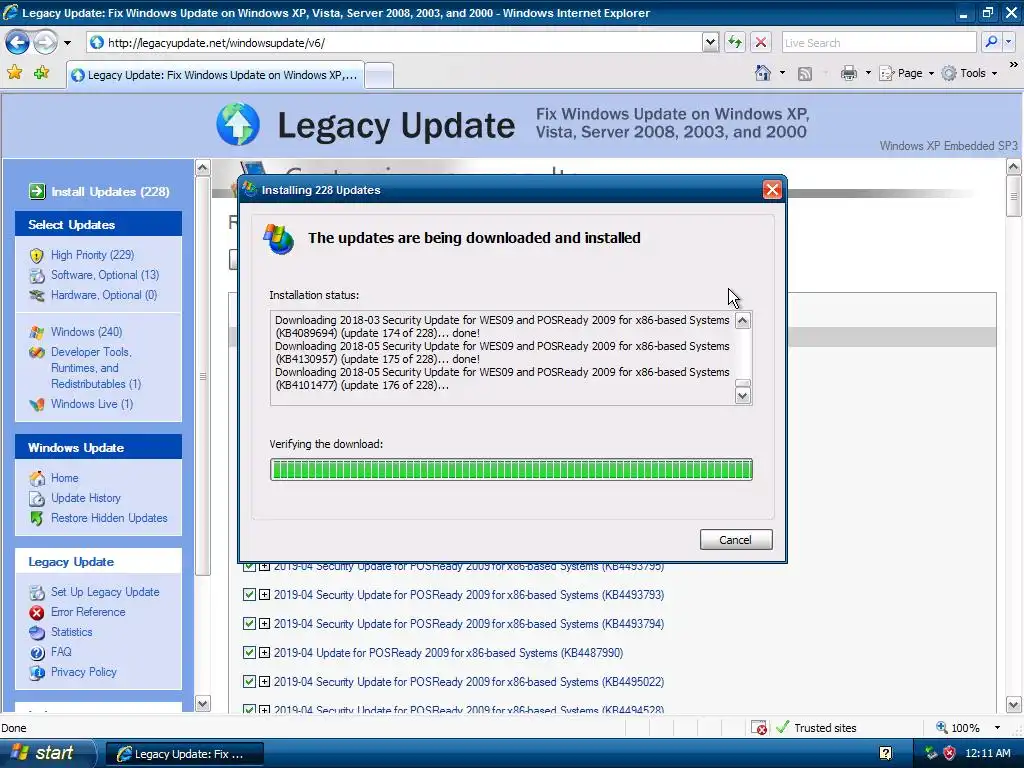Click the Print icon
Screen dimensions: 1024x768
coord(848,73)
